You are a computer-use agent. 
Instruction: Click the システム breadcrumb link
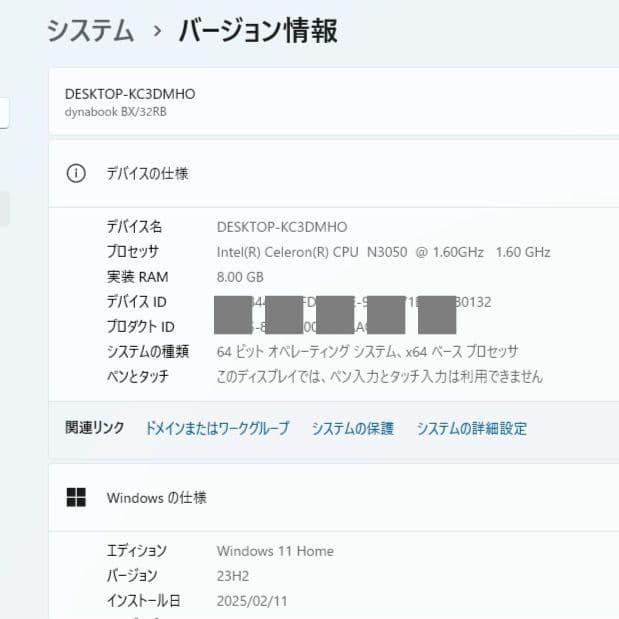(90, 31)
